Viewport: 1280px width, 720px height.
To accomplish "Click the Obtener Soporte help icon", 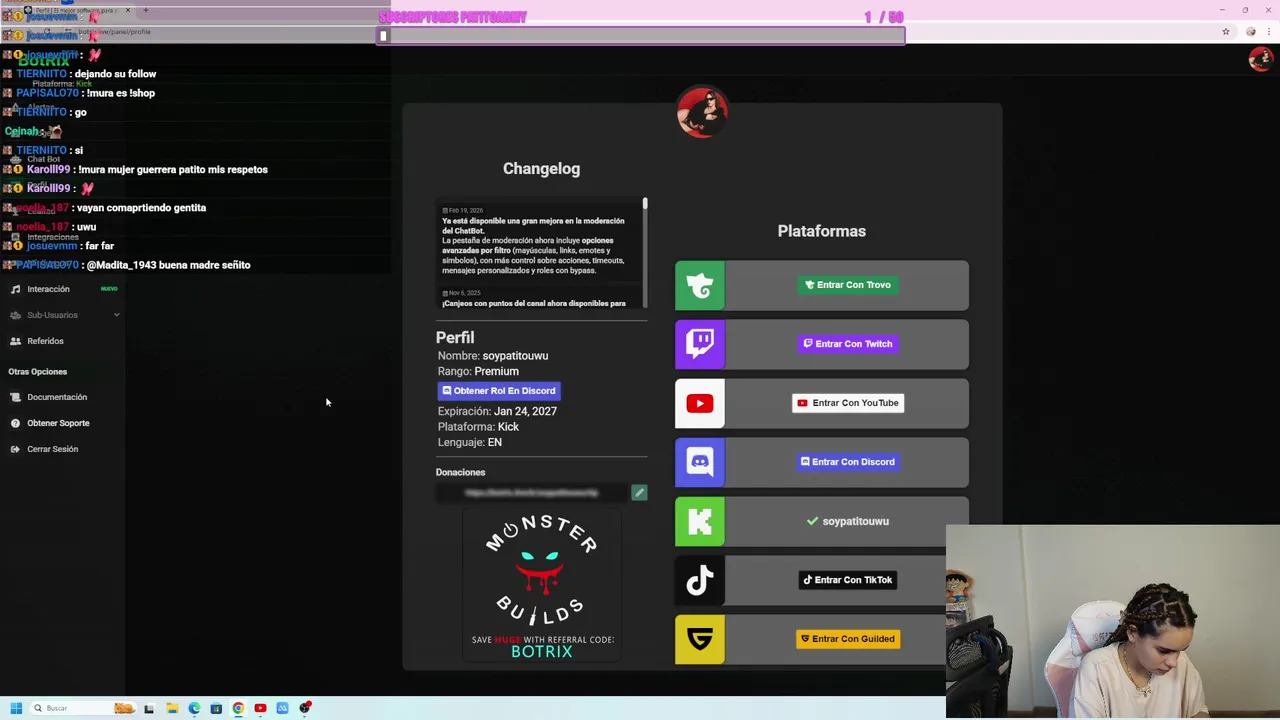I will click(15, 423).
